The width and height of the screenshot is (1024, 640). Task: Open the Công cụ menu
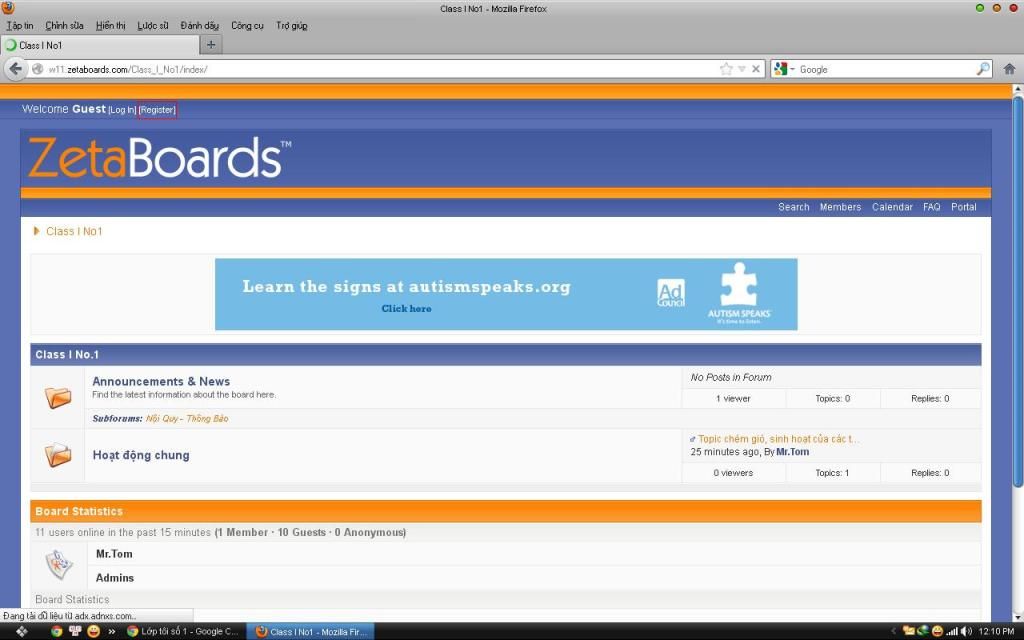(x=247, y=25)
